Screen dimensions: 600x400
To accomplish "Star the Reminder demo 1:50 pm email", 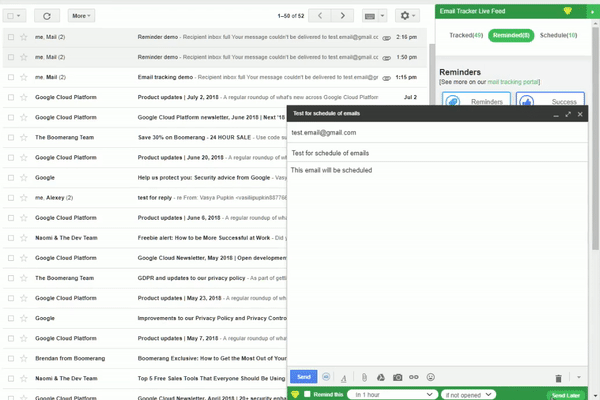I will [x=24, y=57].
